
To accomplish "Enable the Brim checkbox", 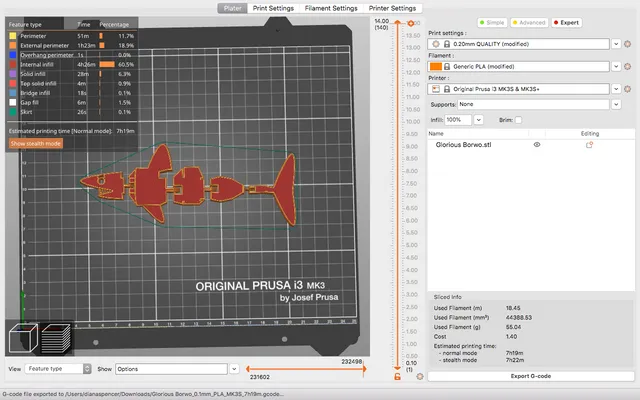I will tap(518, 120).
